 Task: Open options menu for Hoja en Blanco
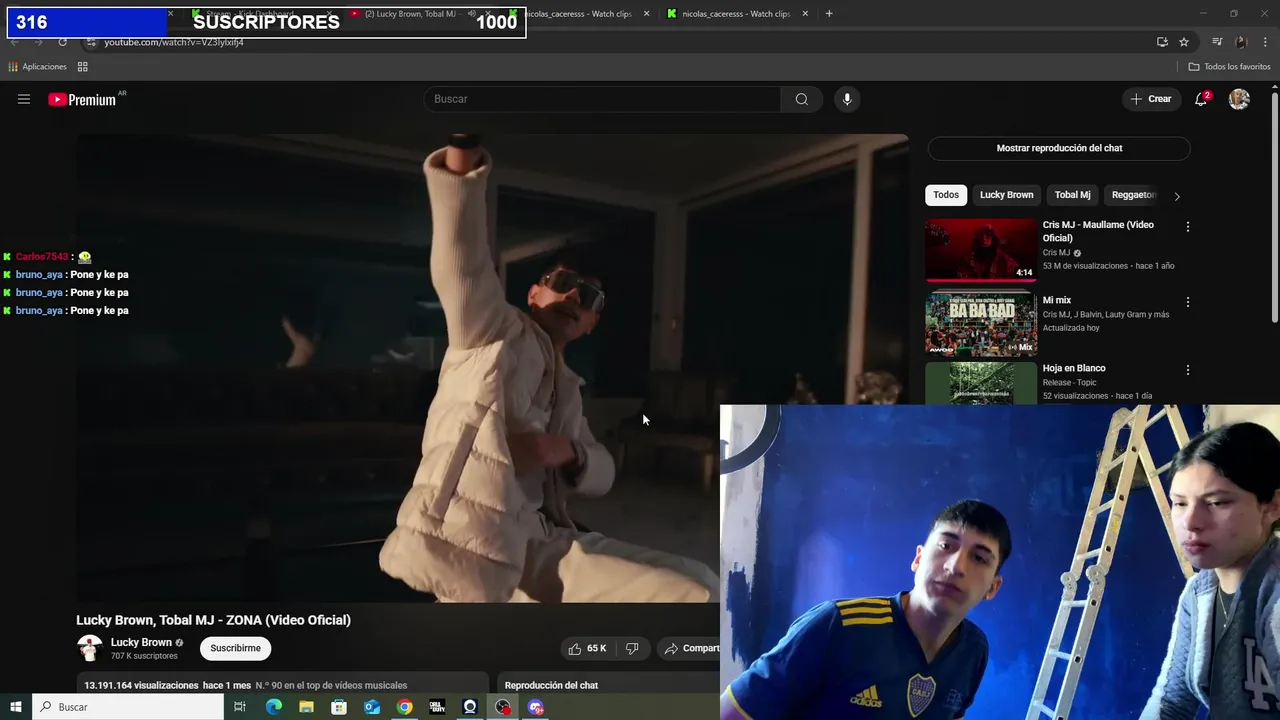click(x=1187, y=370)
